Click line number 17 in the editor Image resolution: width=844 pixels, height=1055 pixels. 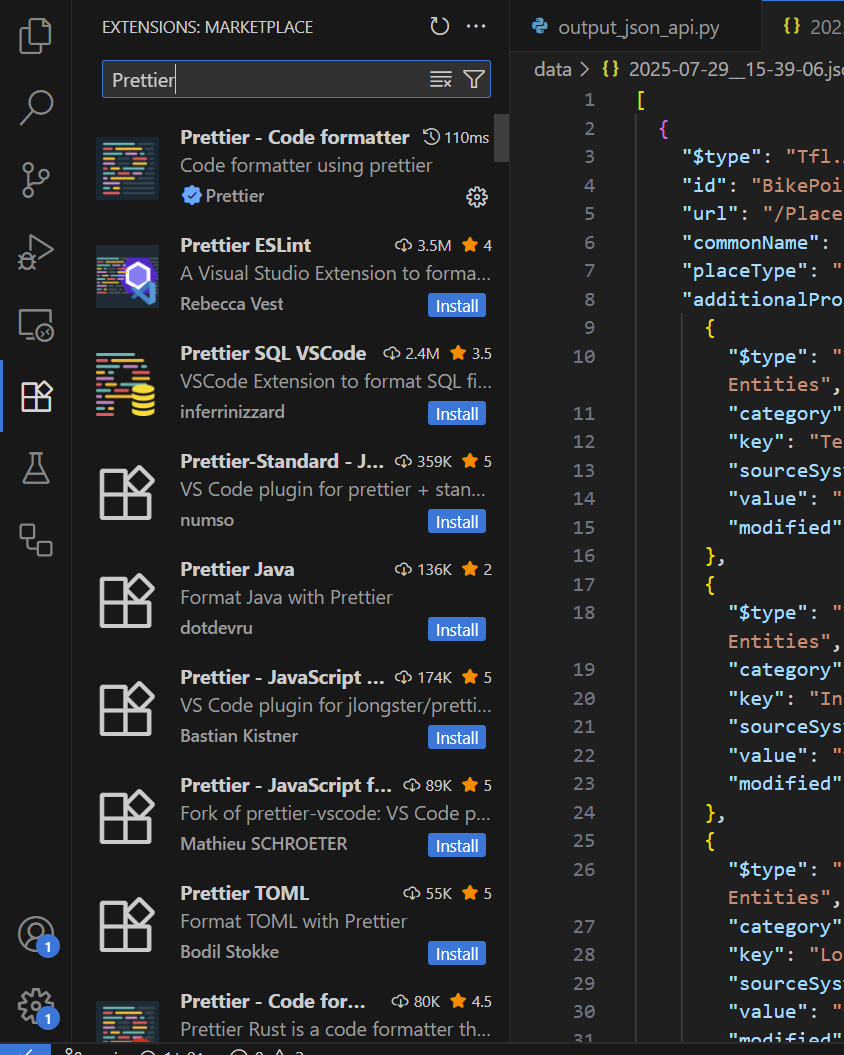584,585
